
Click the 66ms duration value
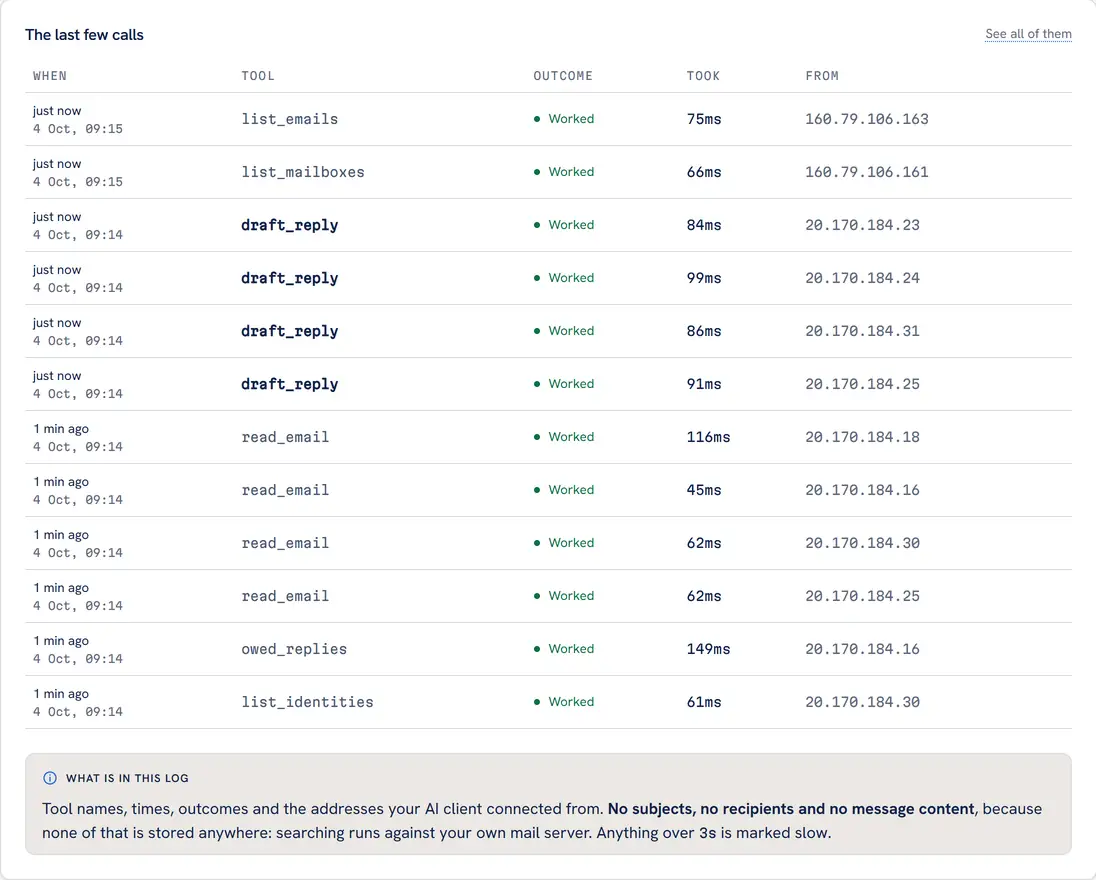click(703, 172)
